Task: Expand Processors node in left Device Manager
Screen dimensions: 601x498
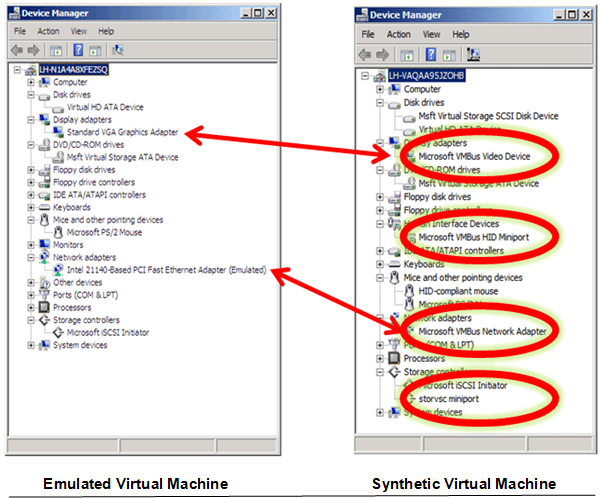Action: click(x=31, y=307)
